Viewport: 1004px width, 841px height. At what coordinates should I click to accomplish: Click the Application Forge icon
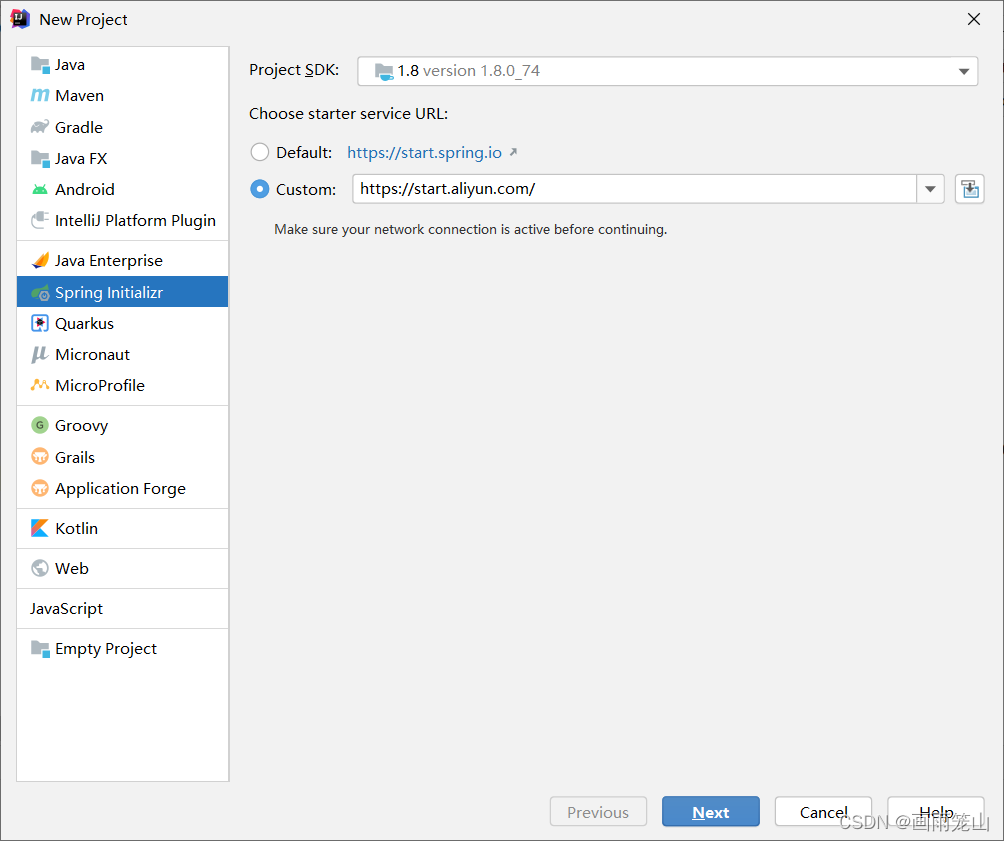pyautogui.click(x=40, y=488)
